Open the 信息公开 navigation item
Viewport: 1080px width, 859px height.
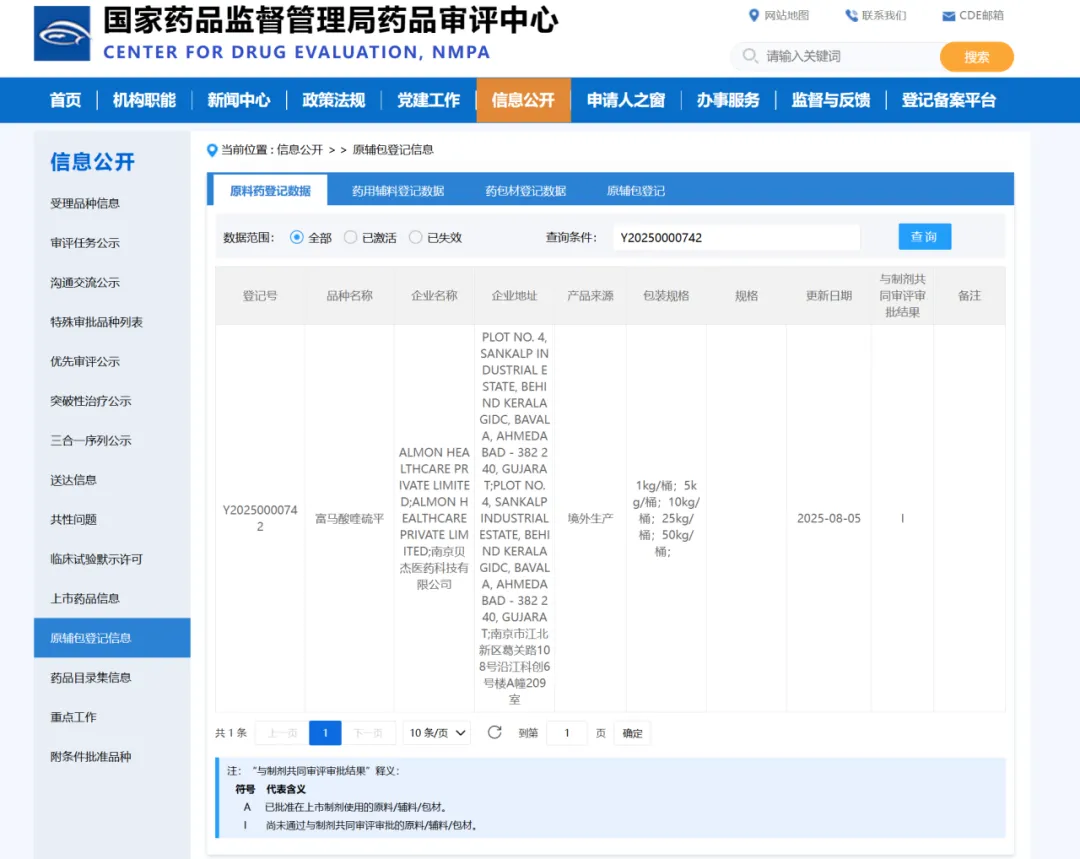523,100
